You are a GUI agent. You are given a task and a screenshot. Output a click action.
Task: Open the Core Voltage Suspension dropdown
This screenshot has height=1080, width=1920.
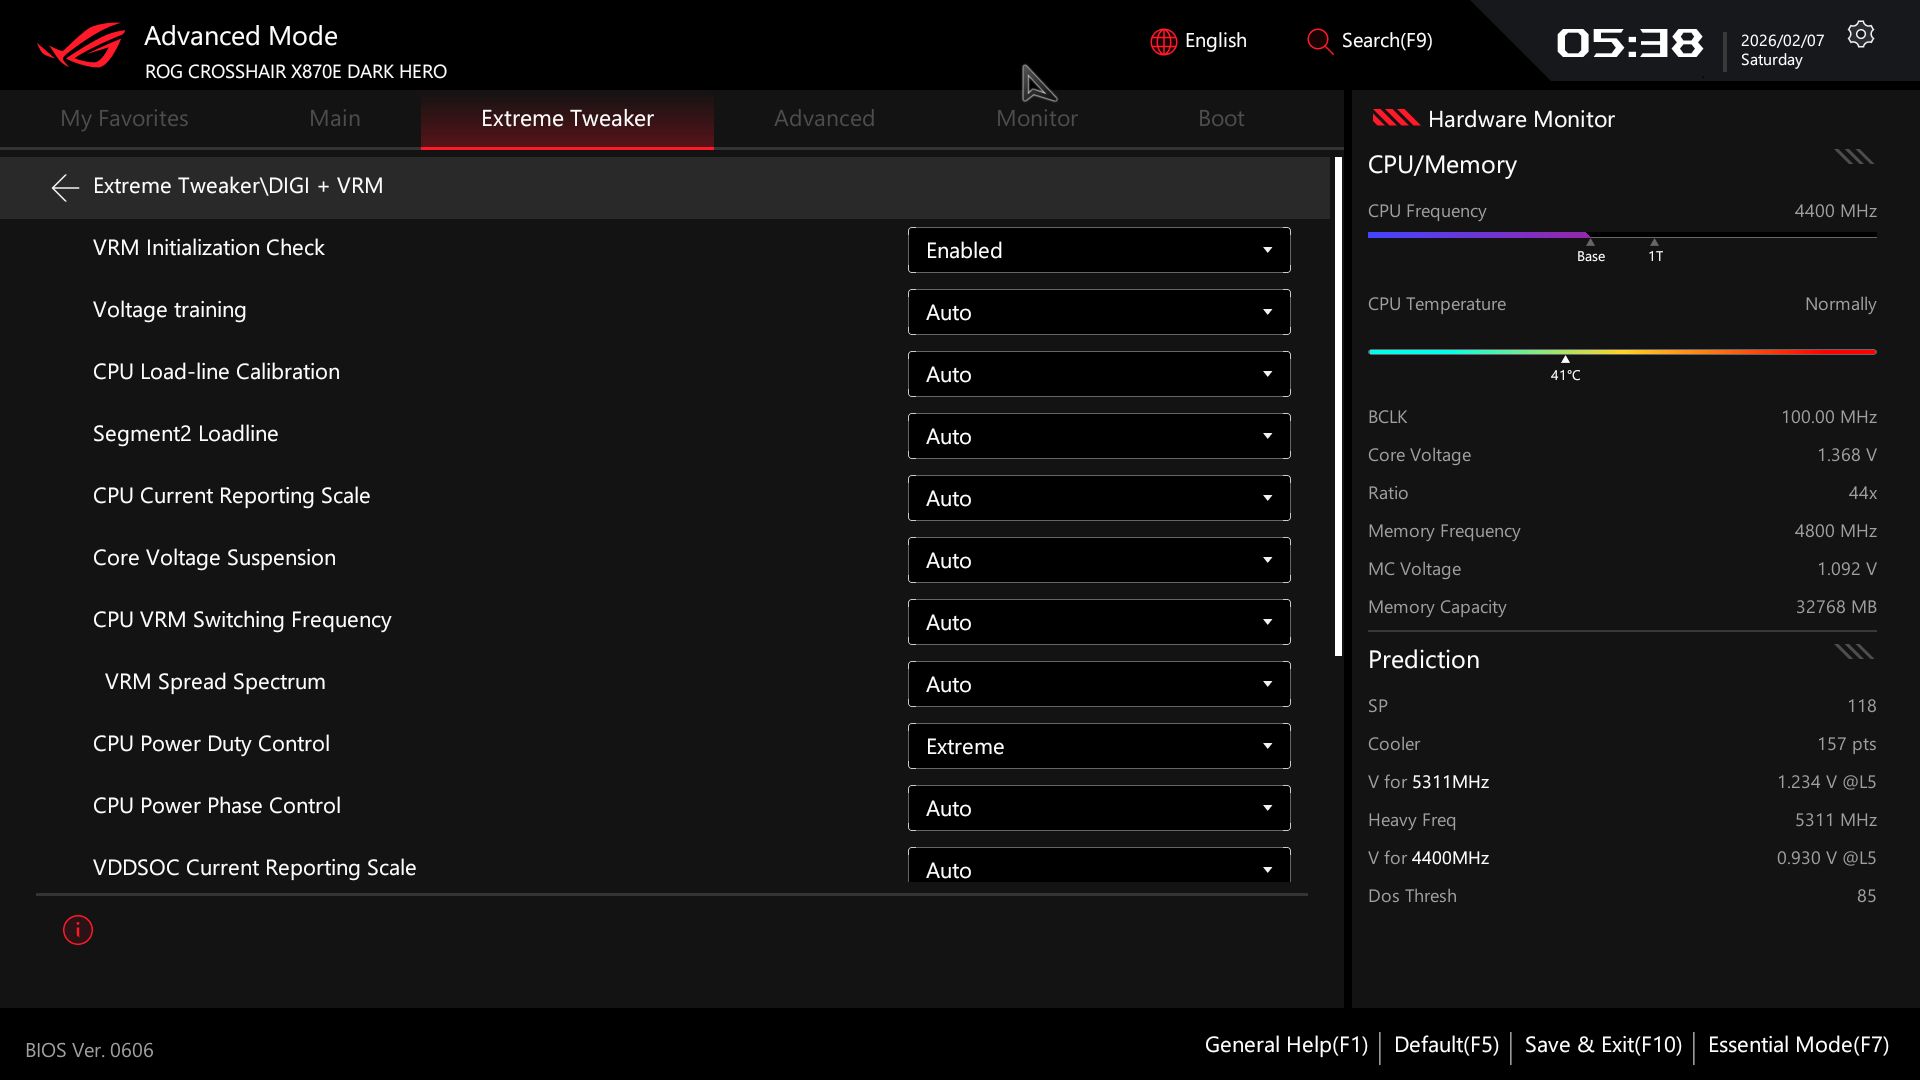[1098, 560]
